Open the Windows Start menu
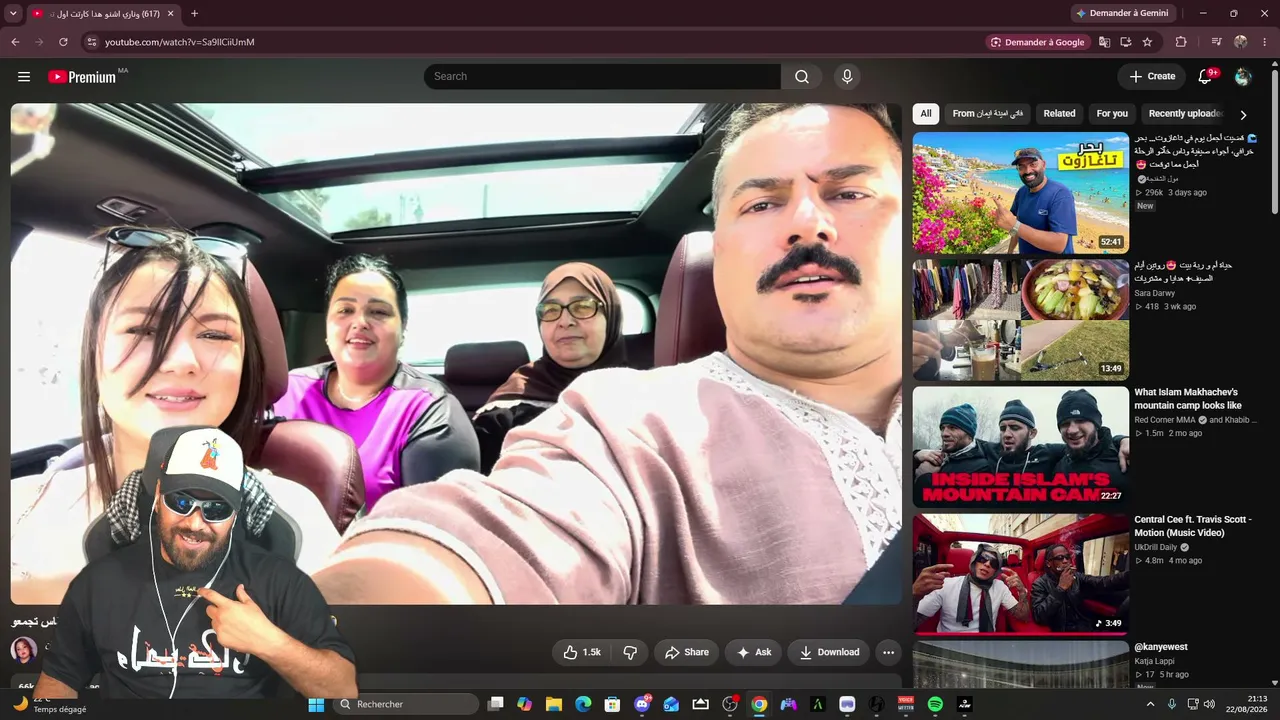1280x720 pixels. 316,704
